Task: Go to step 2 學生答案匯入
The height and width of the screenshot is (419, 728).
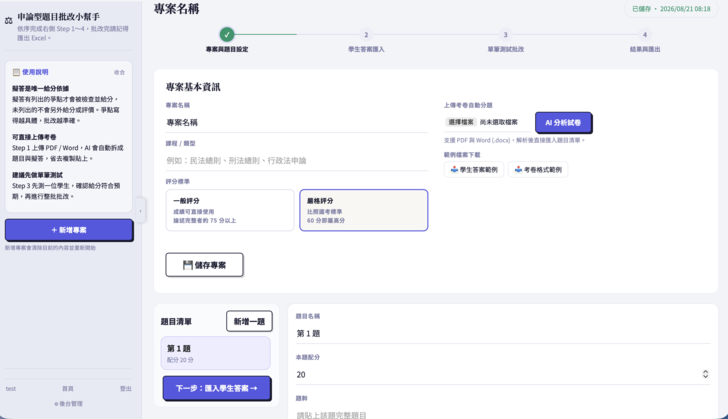Action: (x=366, y=35)
